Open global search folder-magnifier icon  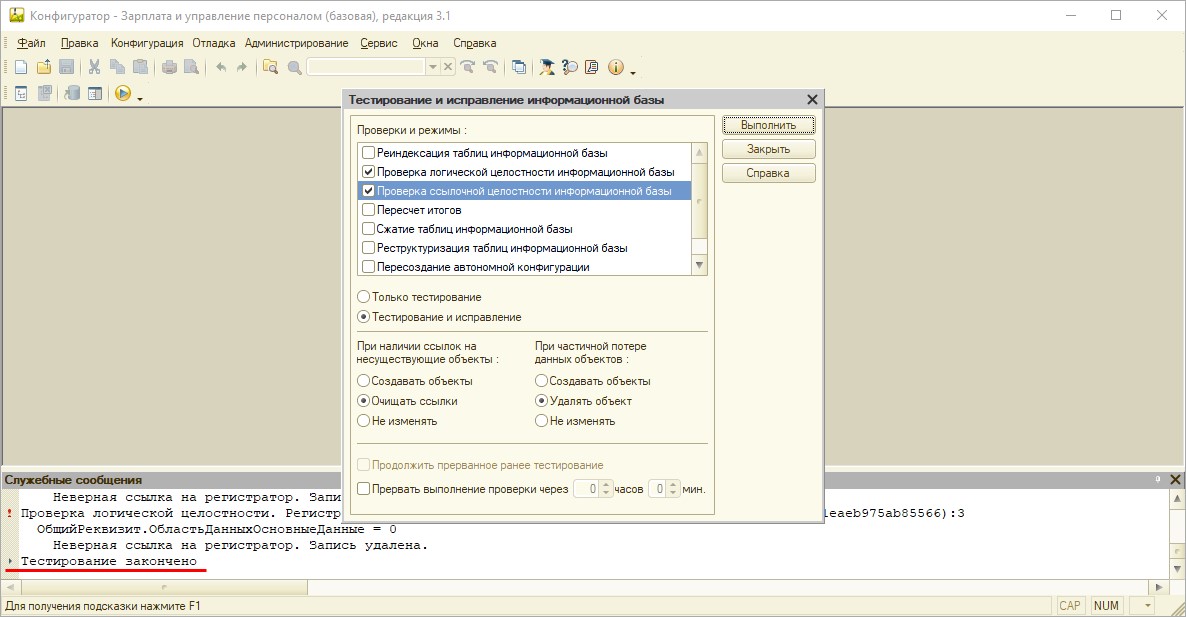(x=270, y=67)
